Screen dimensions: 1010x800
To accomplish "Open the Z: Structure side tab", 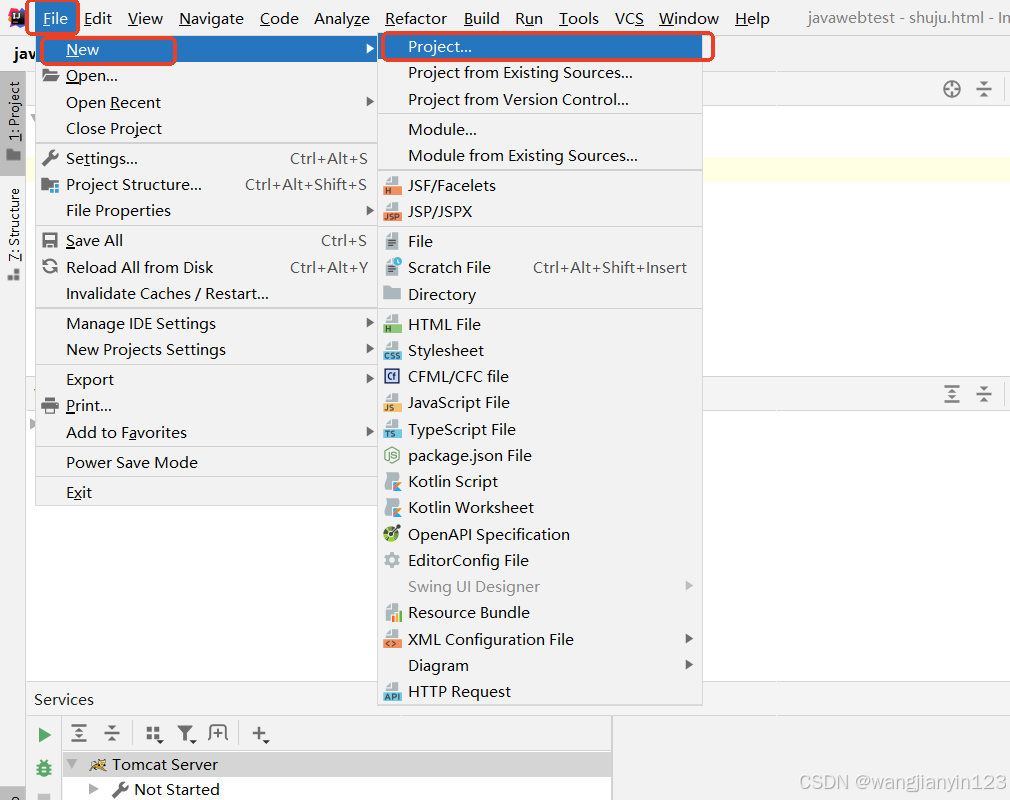I will click(x=14, y=233).
